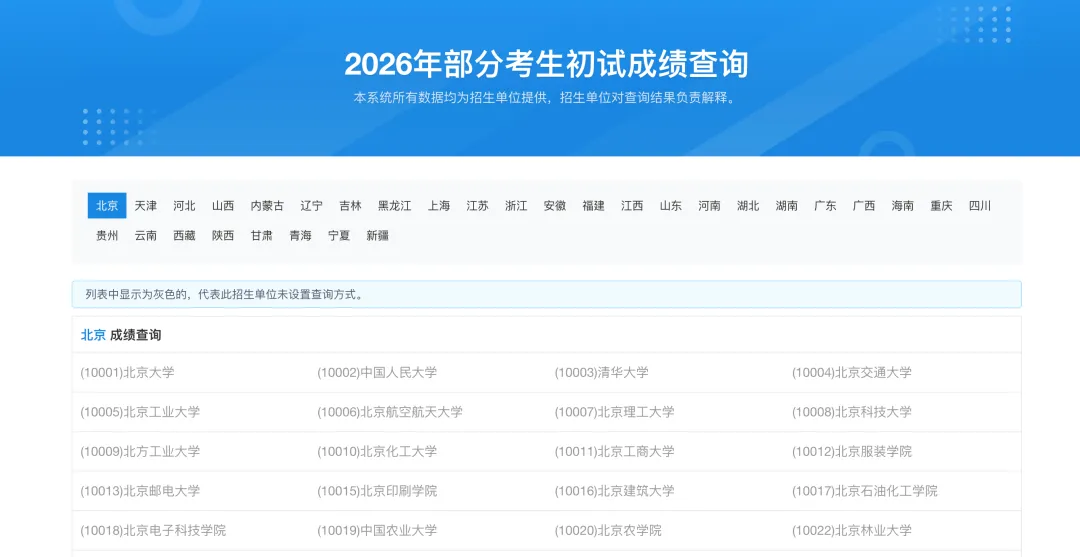
Task: Click (10002)中国人民大学 entry
Action: pyautogui.click(x=377, y=372)
